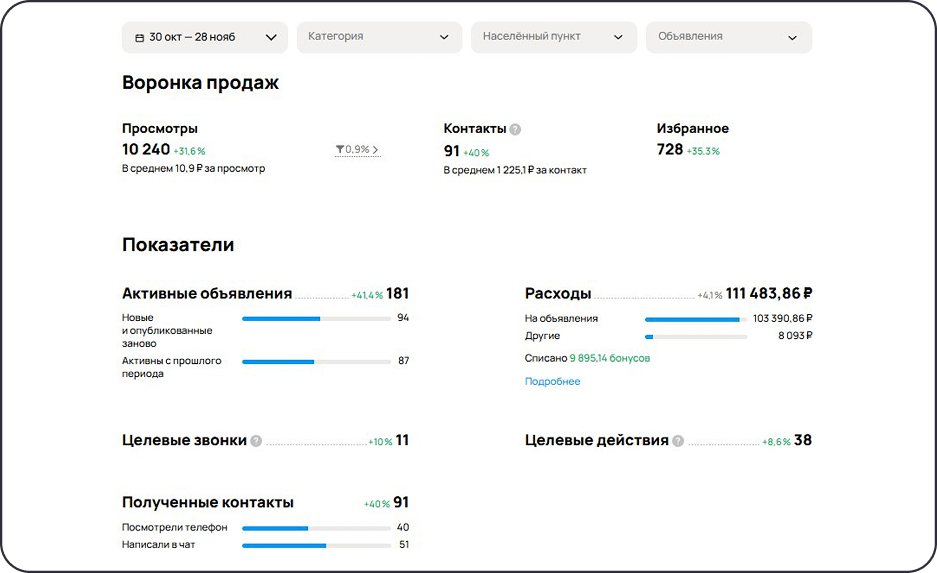Open the date range dropdown 30 окт — 28 нояб

[204, 37]
